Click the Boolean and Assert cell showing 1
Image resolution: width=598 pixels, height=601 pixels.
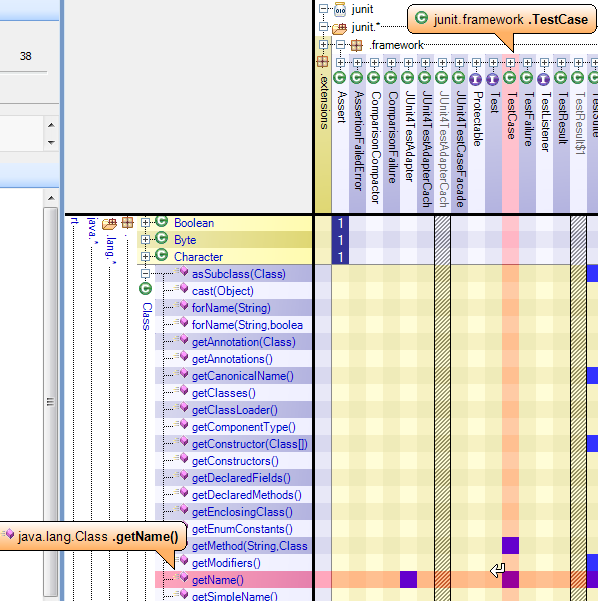[340, 223]
